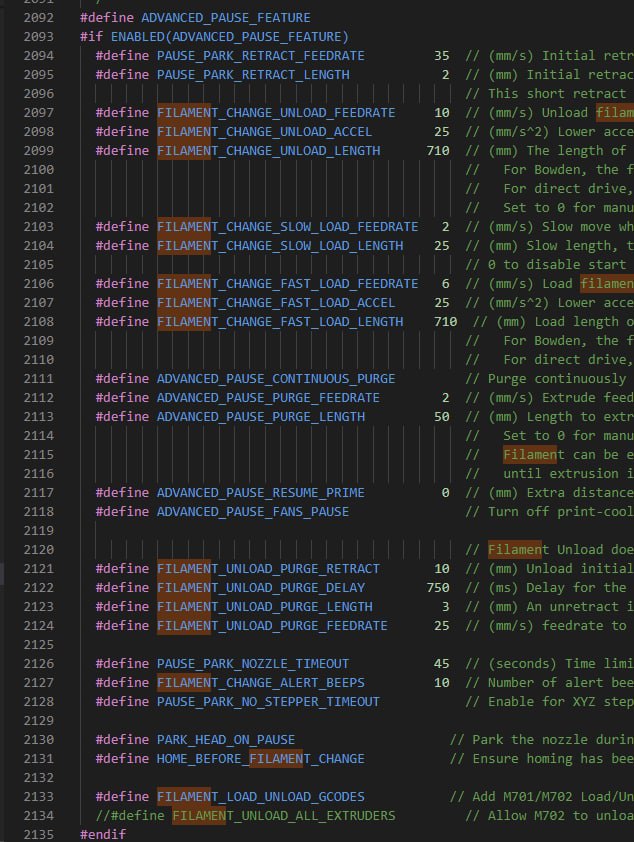Click the value 45 on line 2126
This screenshot has width=634, height=842.
coord(441,664)
